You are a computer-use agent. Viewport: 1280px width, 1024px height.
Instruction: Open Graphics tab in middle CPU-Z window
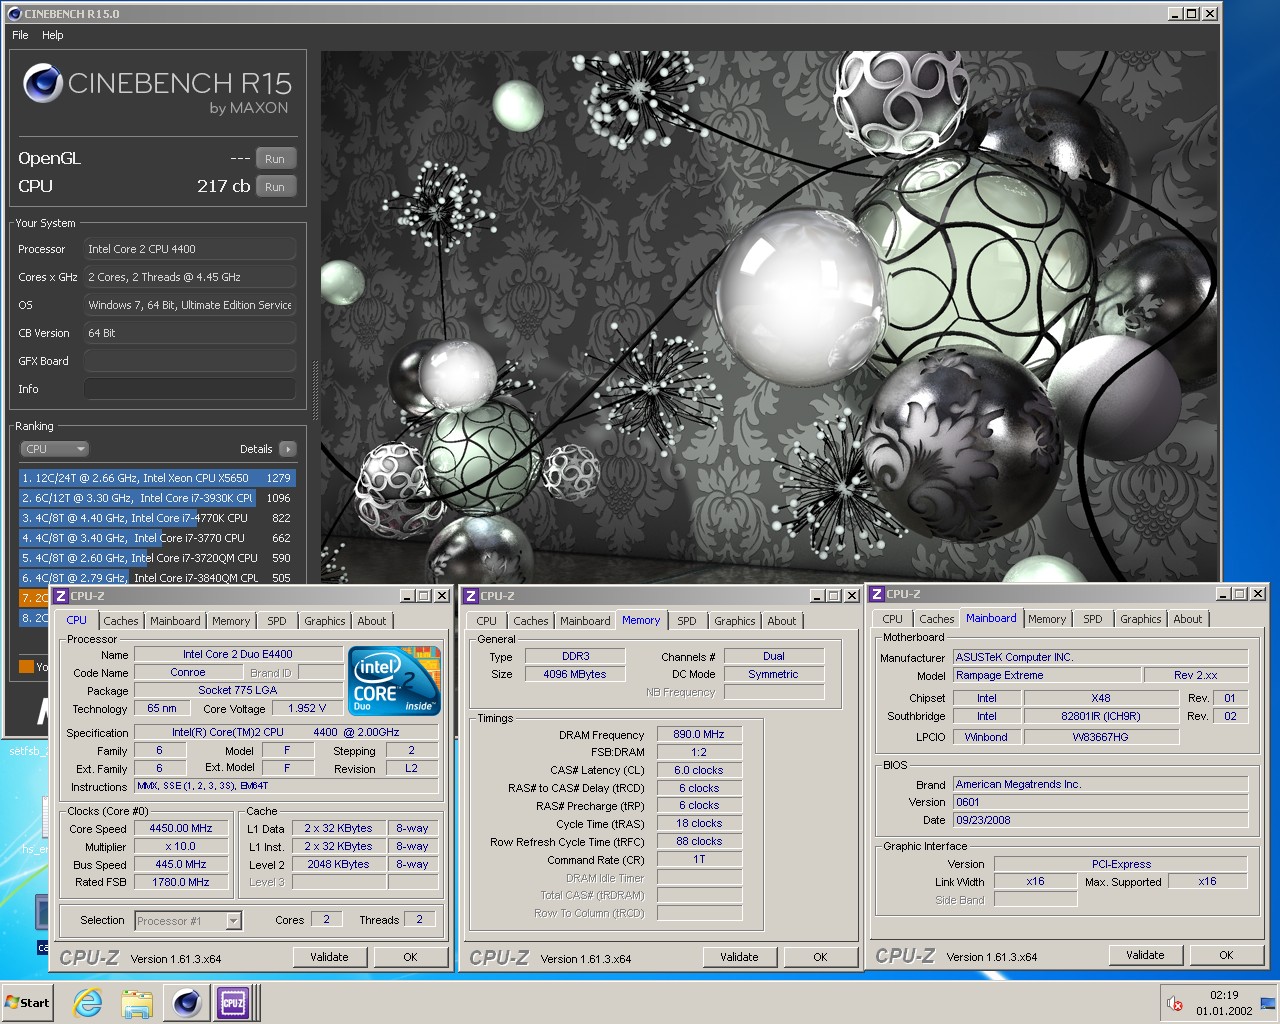tap(735, 621)
